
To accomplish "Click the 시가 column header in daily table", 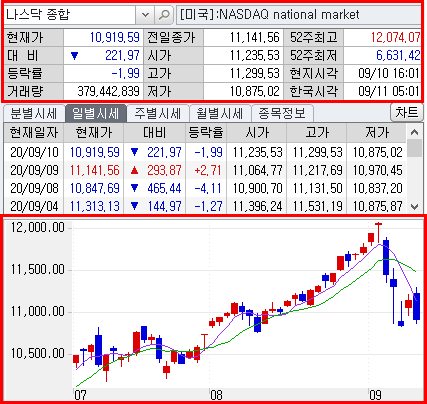I will [257, 133].
